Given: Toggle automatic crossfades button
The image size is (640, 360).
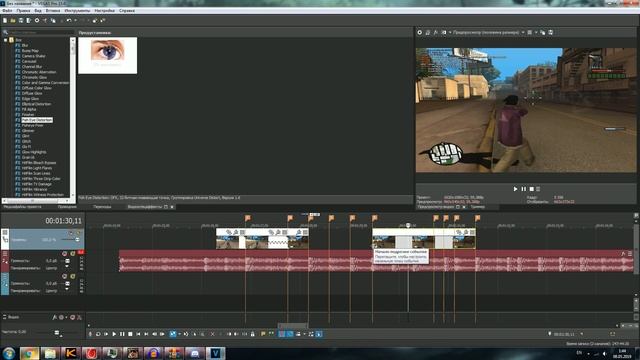Looking at the screenshot, I should (289, 334).
